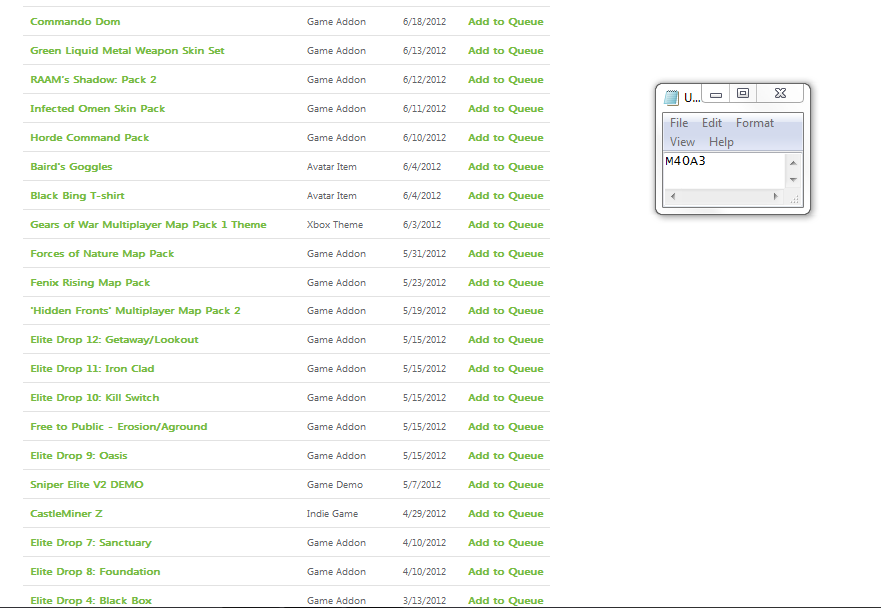The width and height of the screenshot is (881, 608).
Task: Click the Xbox Theme type cell
Action: tap(335, 225)
